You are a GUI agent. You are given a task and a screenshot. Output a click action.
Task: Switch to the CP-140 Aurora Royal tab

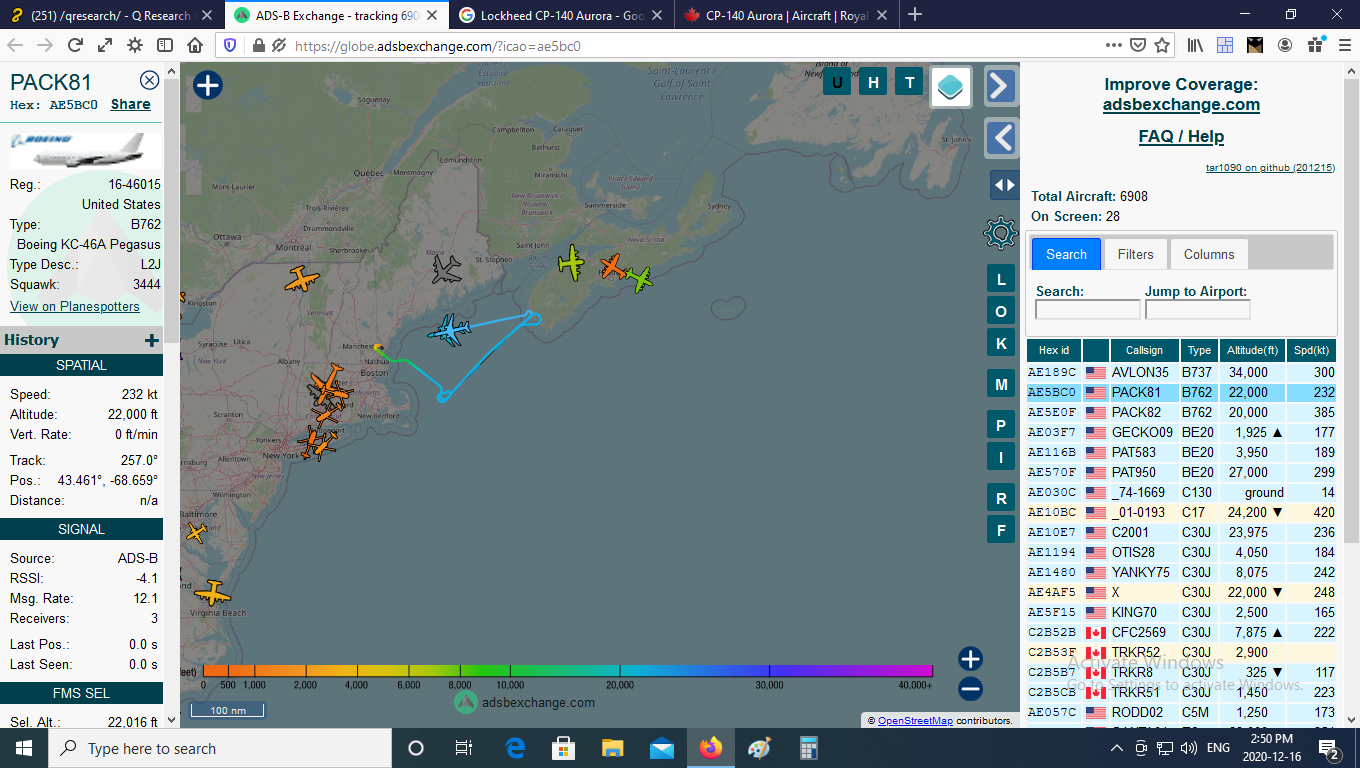click(786, 15)
